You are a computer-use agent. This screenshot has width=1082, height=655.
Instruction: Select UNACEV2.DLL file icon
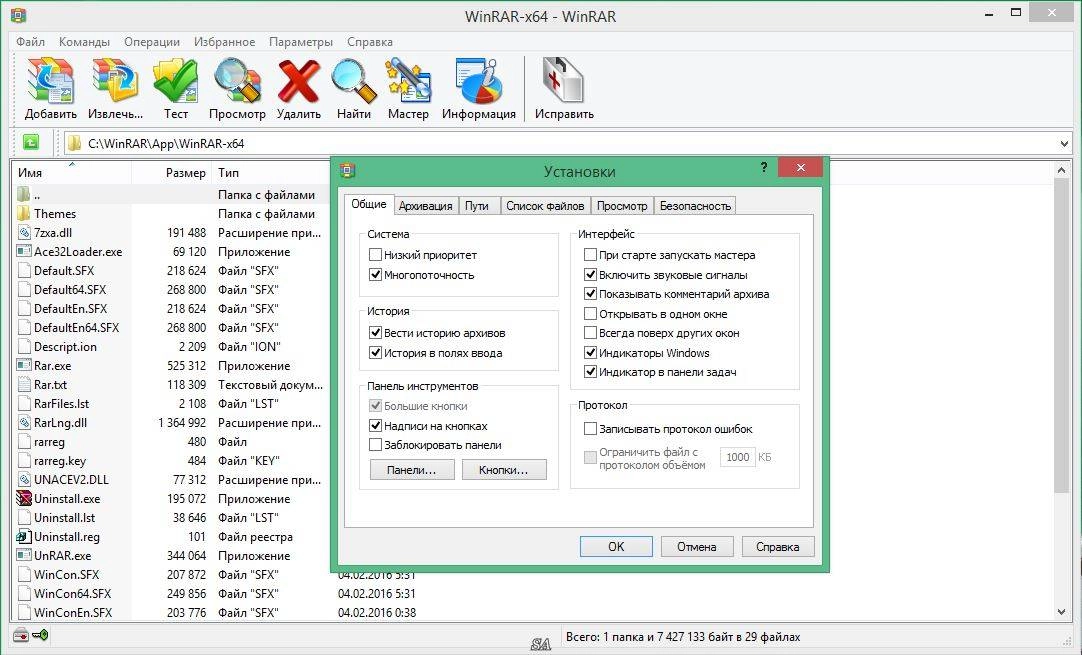(x=23, y=479)
